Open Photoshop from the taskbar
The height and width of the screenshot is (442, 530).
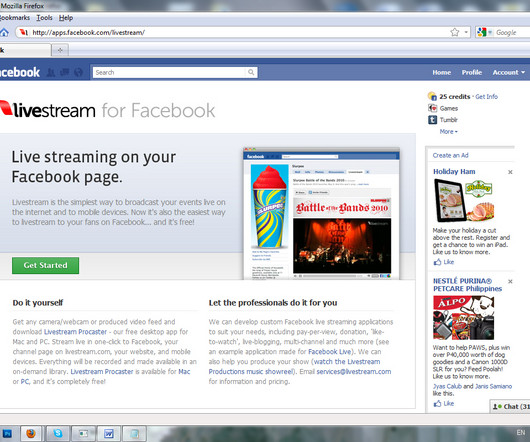[6, 434]
